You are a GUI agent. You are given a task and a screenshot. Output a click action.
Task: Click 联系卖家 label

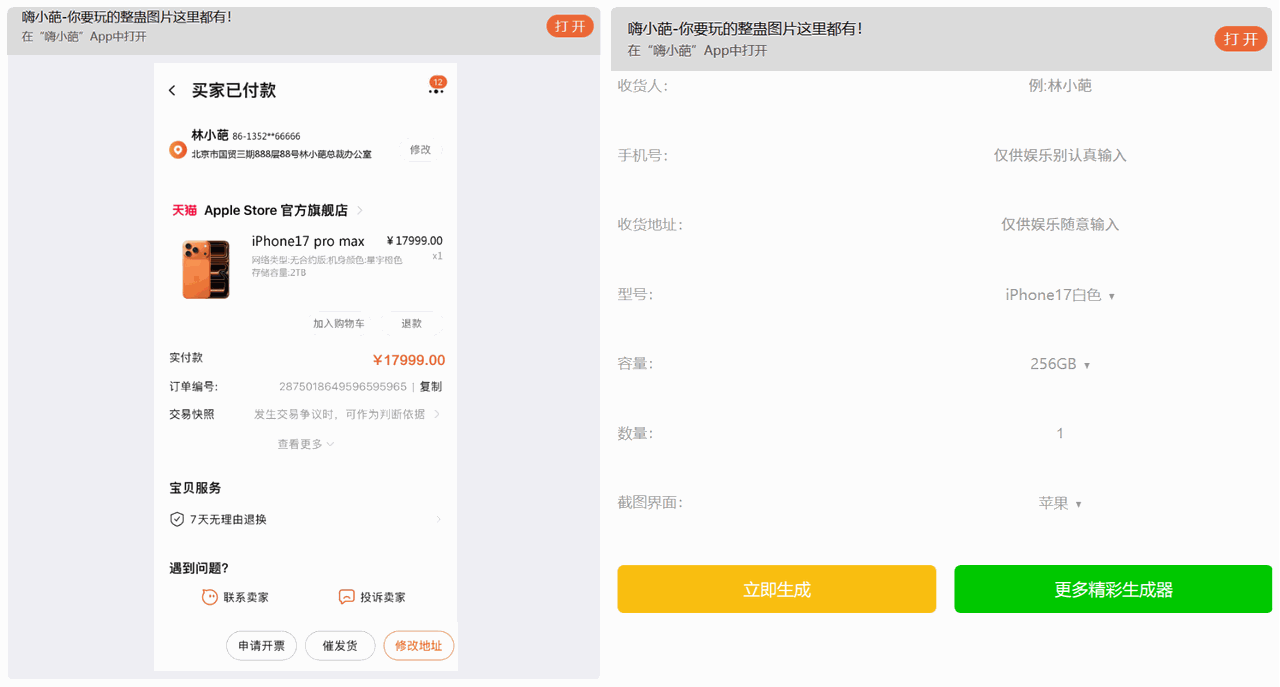(246, 597)
